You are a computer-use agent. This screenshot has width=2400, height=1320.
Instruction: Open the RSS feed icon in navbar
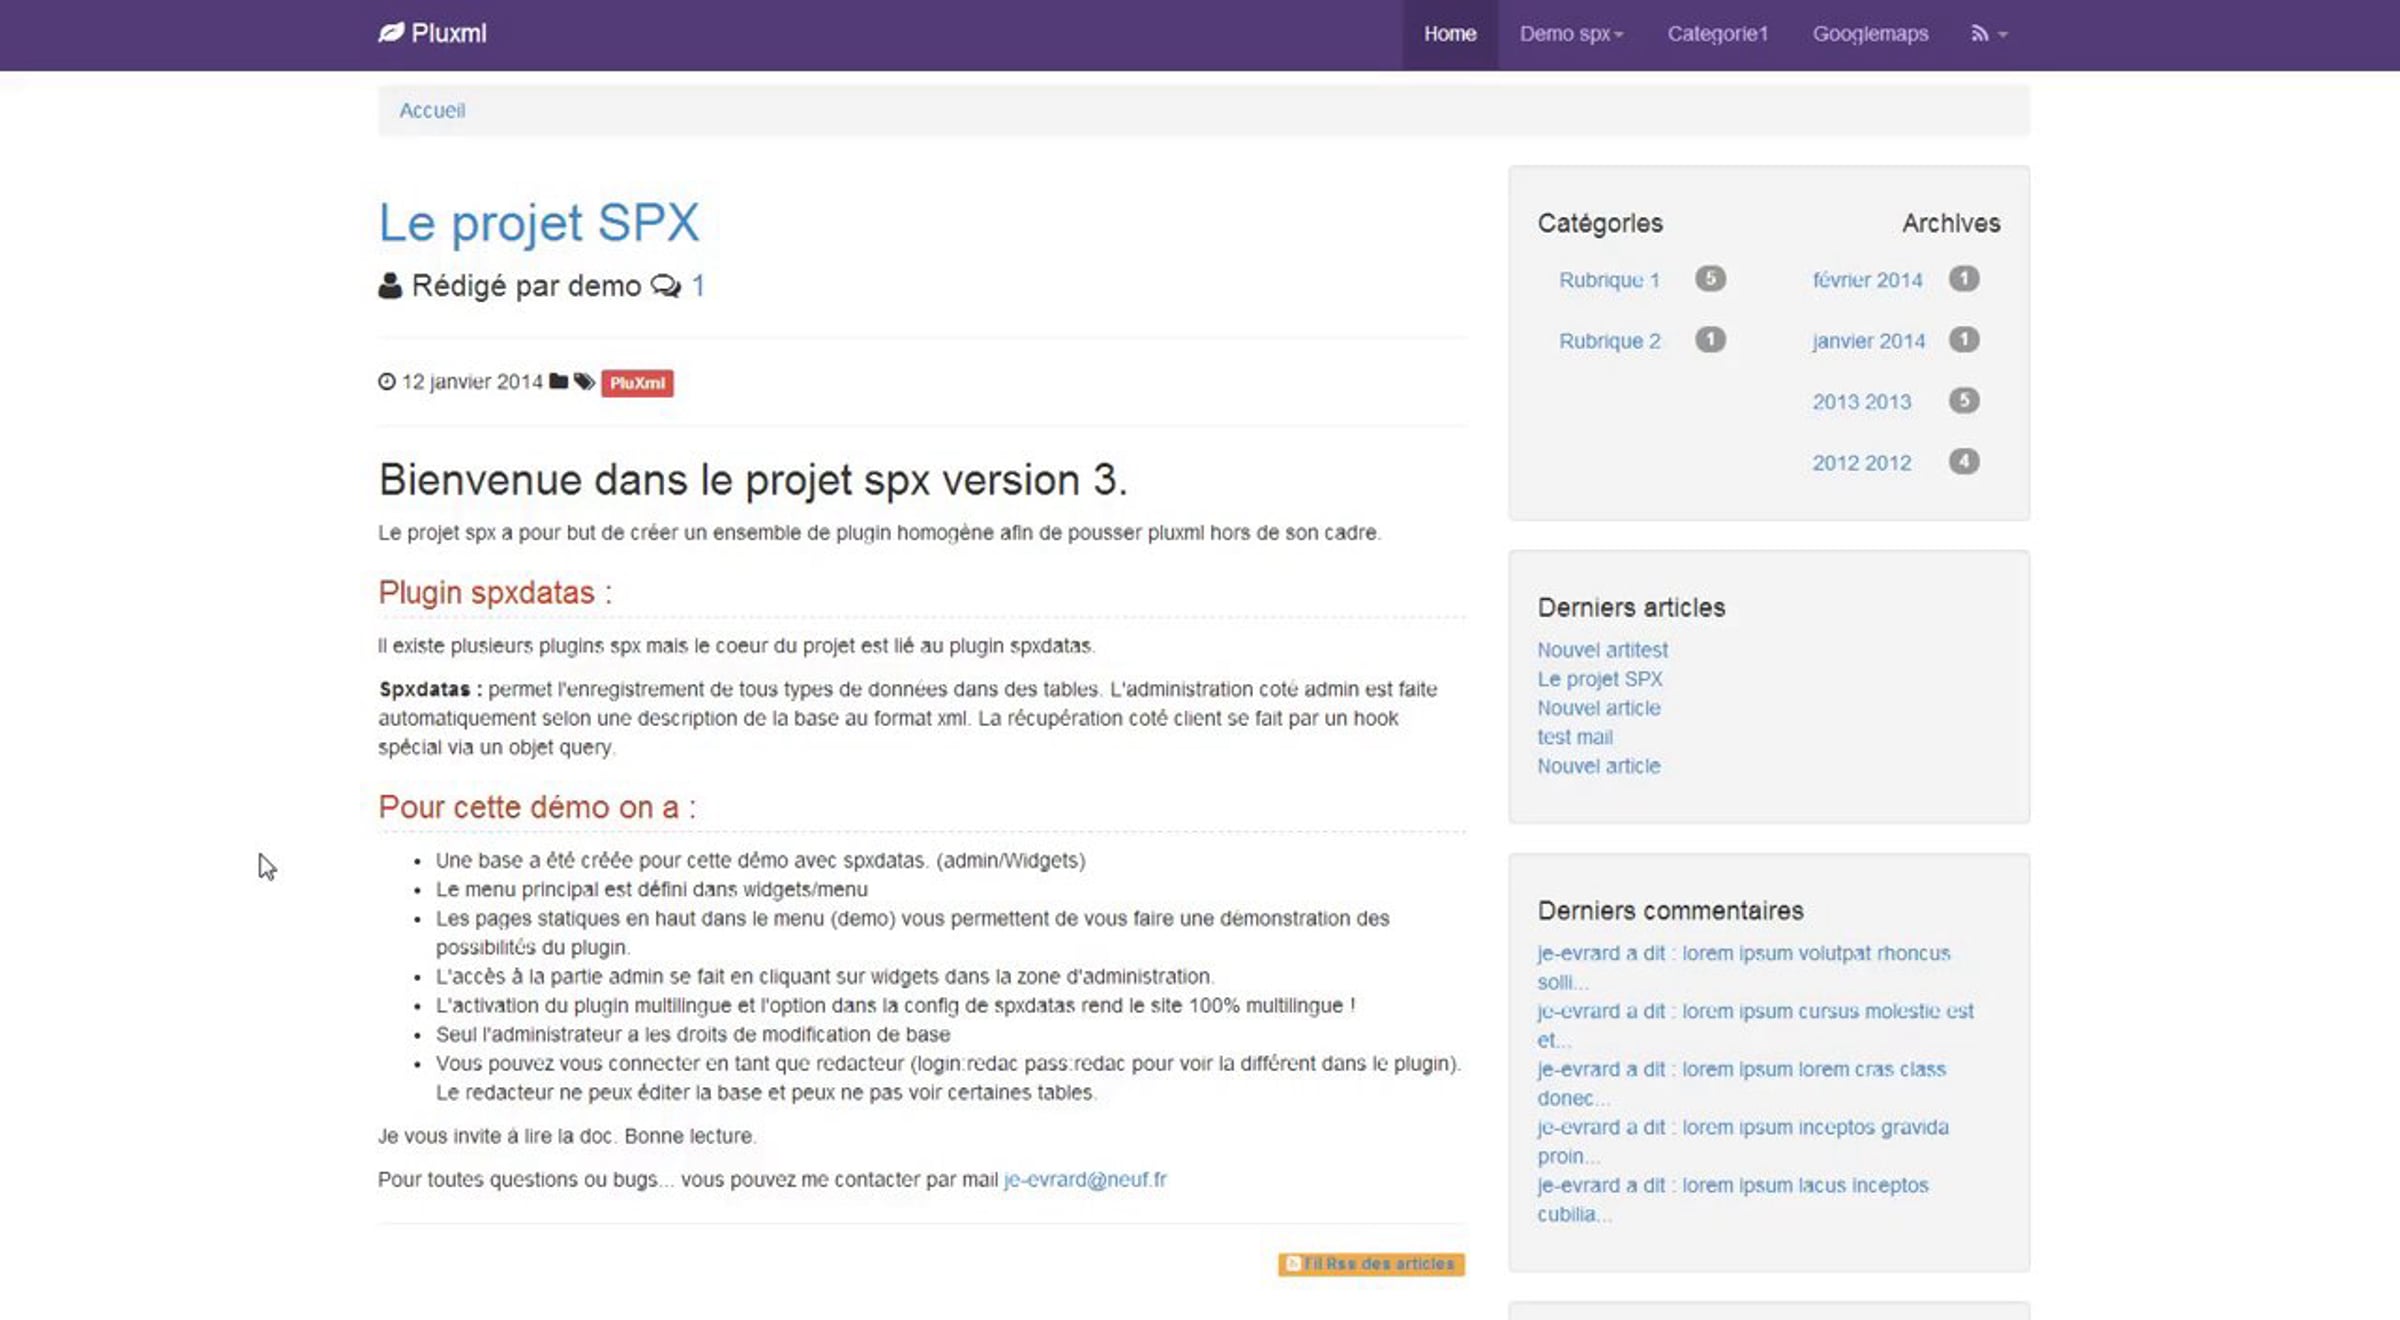point(1979,34)
